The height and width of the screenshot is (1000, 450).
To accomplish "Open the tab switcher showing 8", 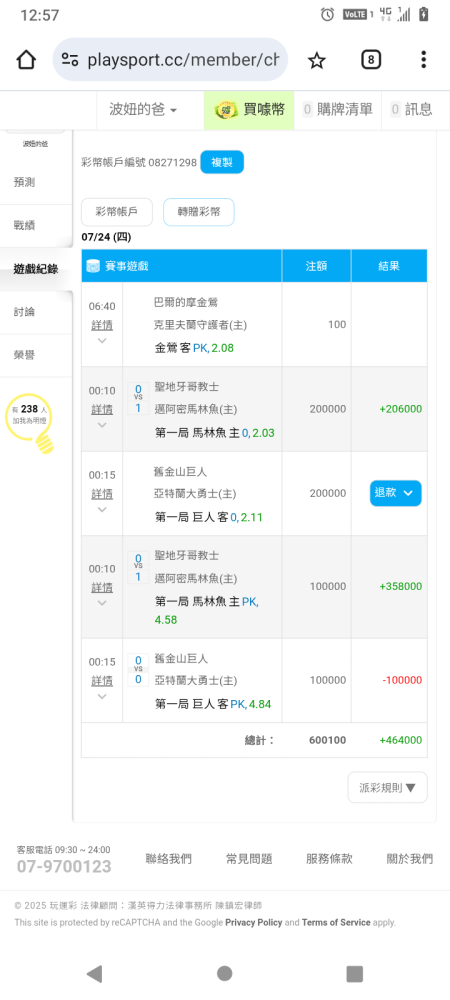I will point(371,60).
